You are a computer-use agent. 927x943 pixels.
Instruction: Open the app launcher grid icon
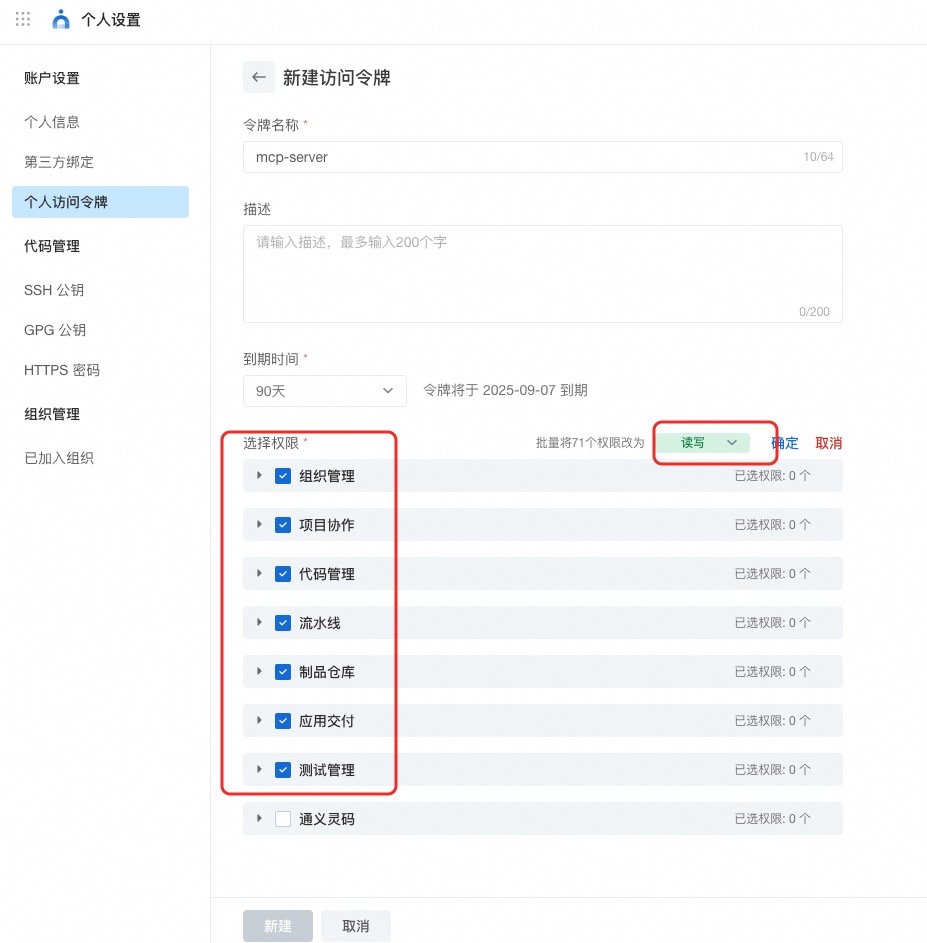pyautogui.click(x=23, y=19)
